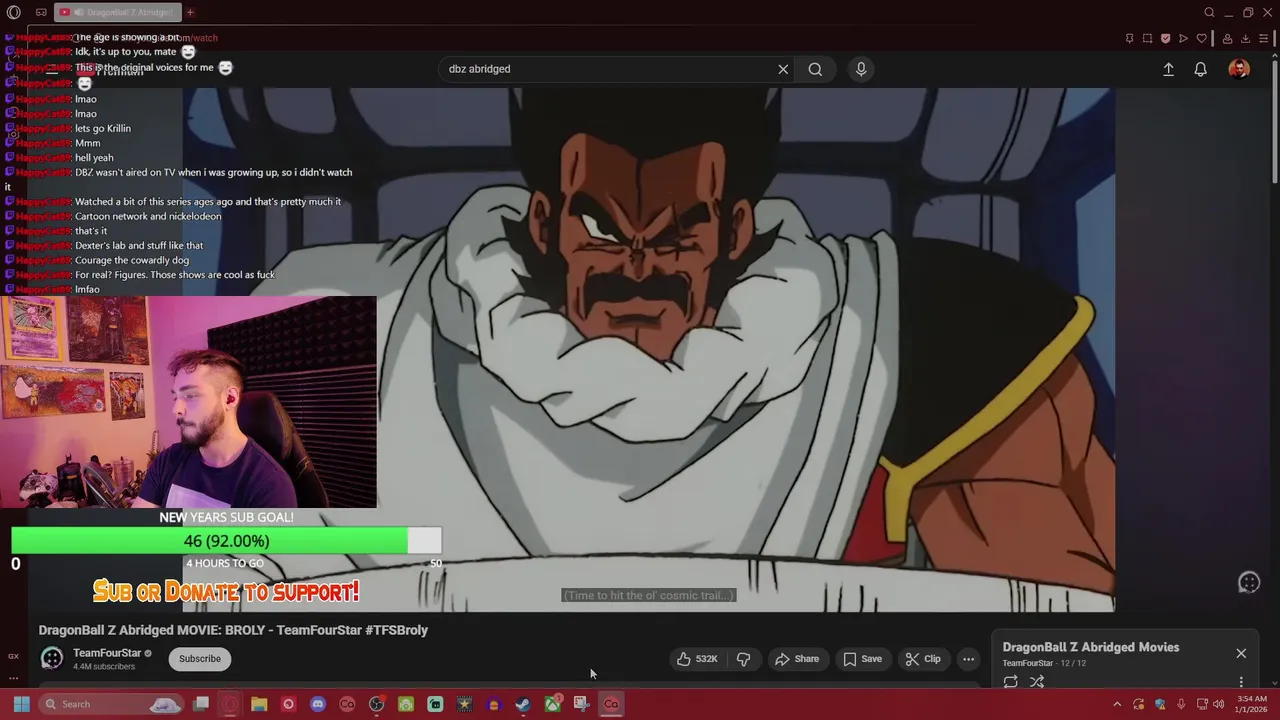
Task: Toggle shuffle playlist
Action: point(1037,682)
